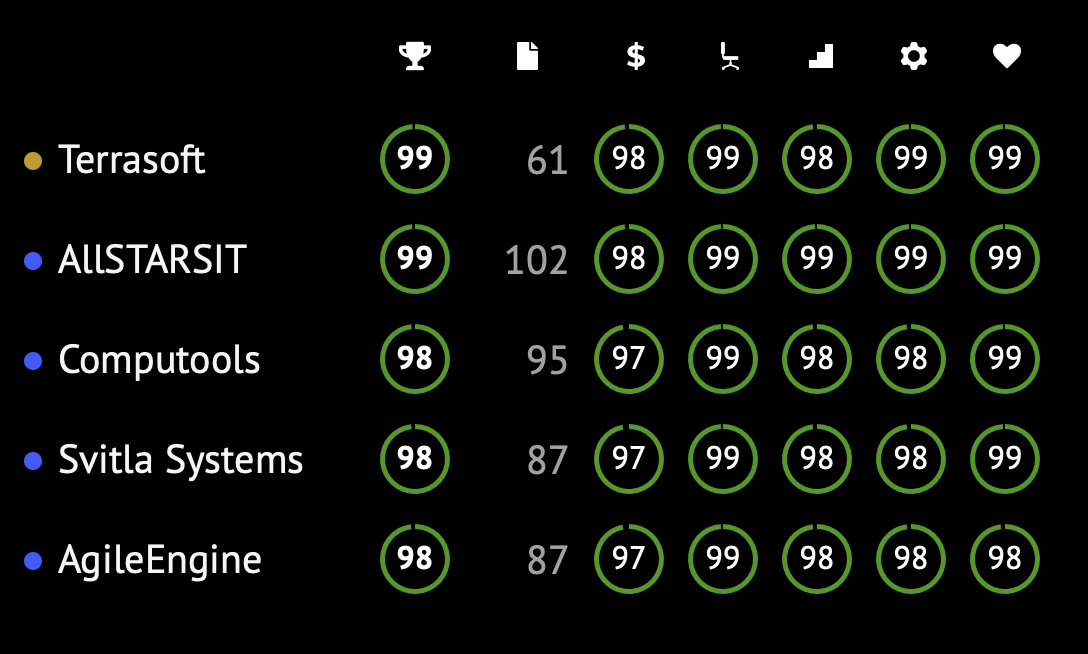The image size is (1088, 654).
Task: Click the stairs career growth column icon
Action: 821,56
